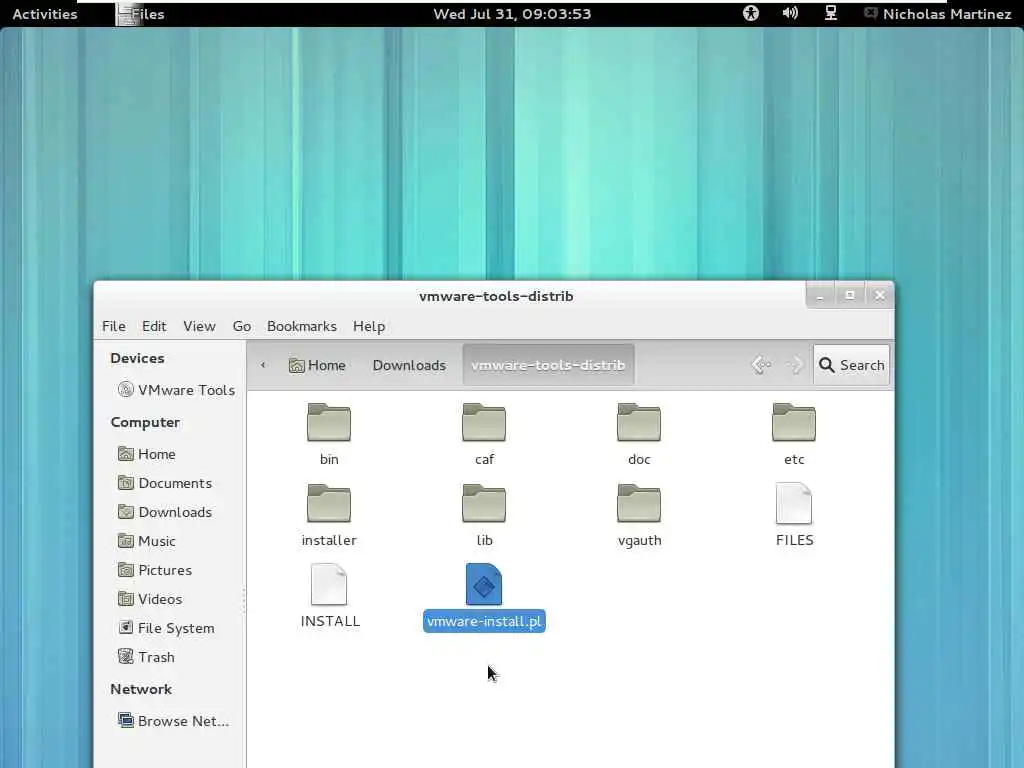
Task: Click the INSTALL file name label
Action: click(x=330, y=621)
